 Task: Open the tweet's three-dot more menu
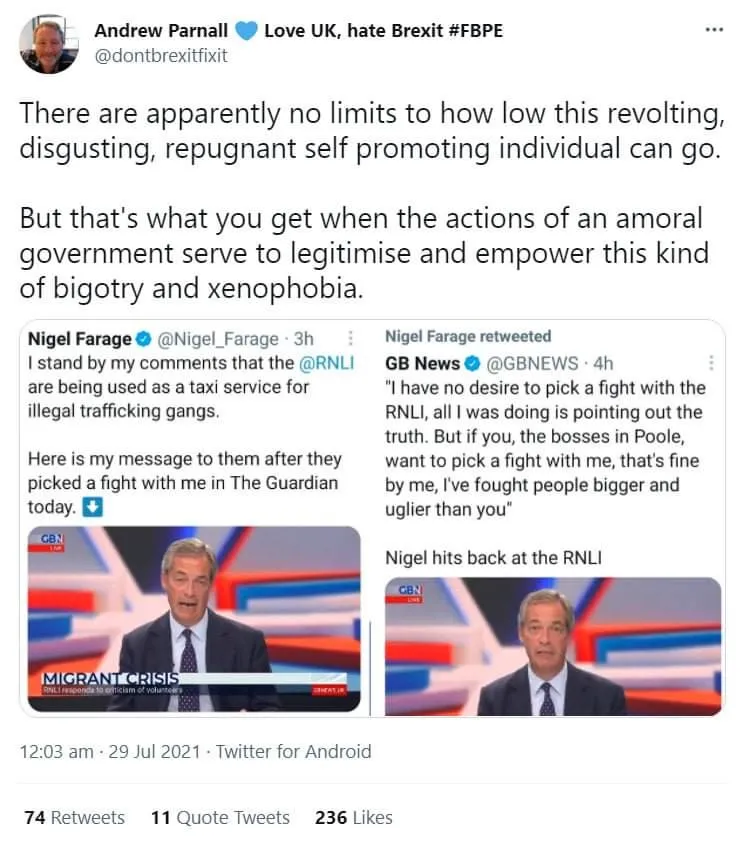tap(713, 30)
